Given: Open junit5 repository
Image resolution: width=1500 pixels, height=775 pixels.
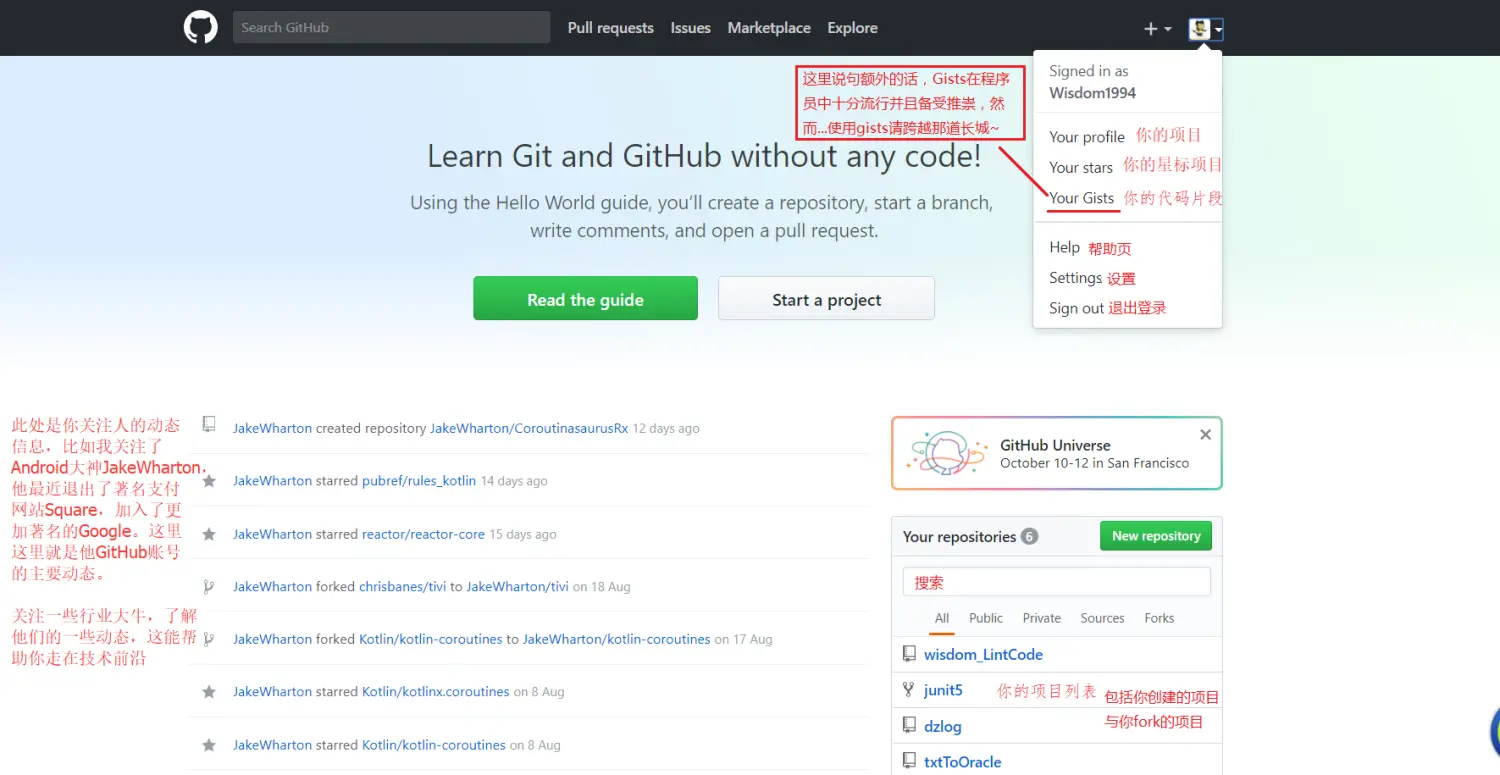Looking at the screenshot, I should [943, 690].
